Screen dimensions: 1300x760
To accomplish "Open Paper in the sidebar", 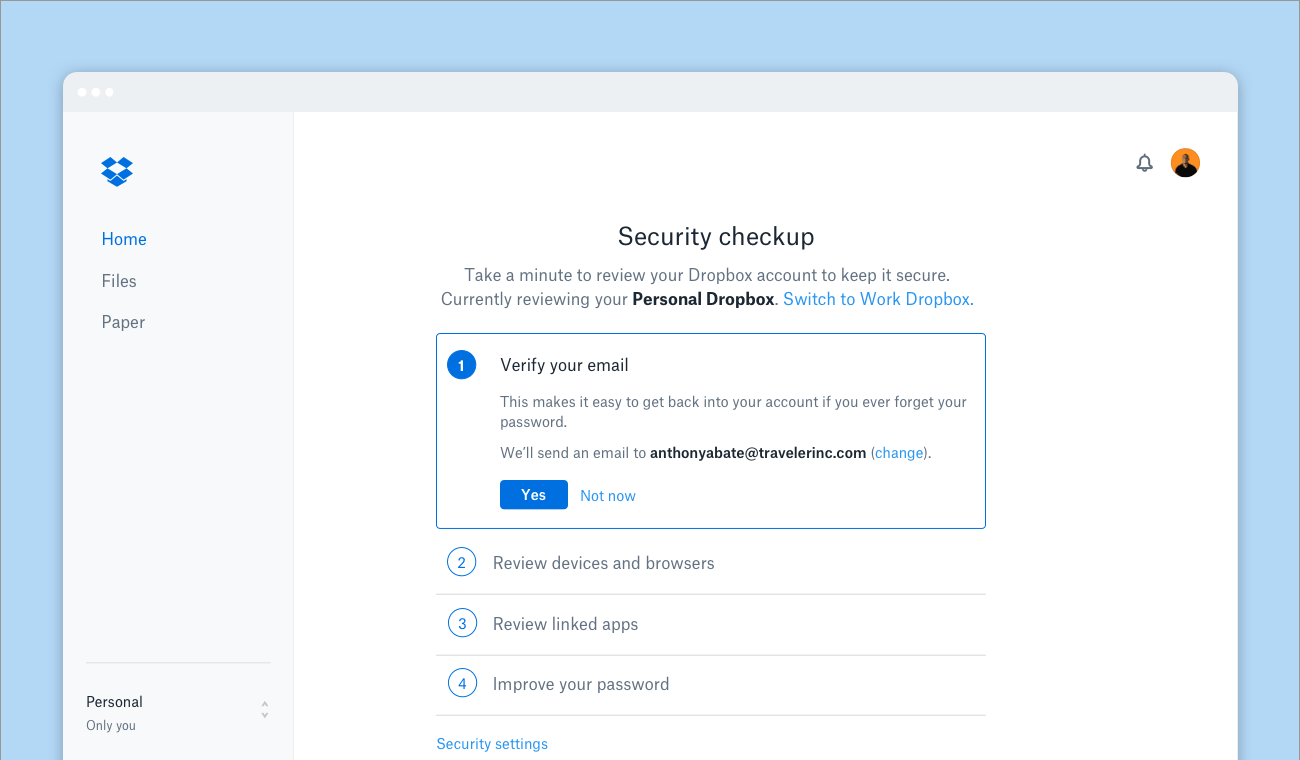I will click(123, 322).
